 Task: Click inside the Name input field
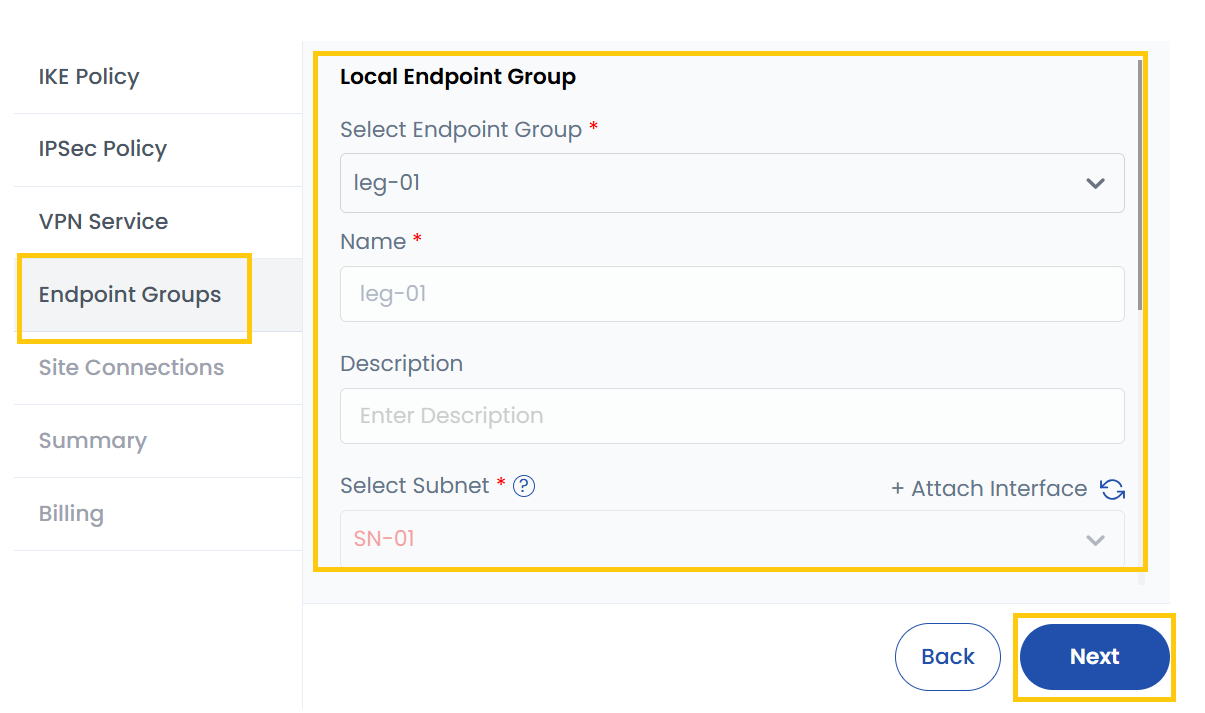tap(731, 294)
